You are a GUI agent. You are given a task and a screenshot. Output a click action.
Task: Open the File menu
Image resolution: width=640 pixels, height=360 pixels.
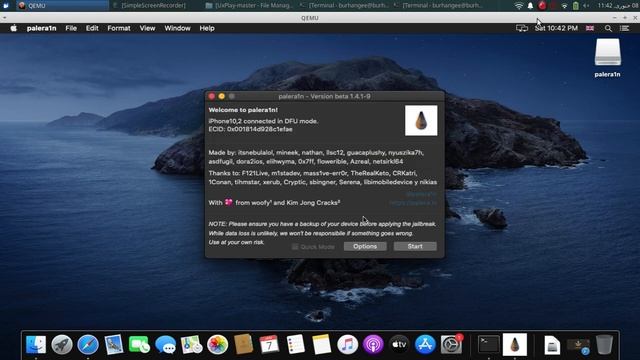point(71,28)
